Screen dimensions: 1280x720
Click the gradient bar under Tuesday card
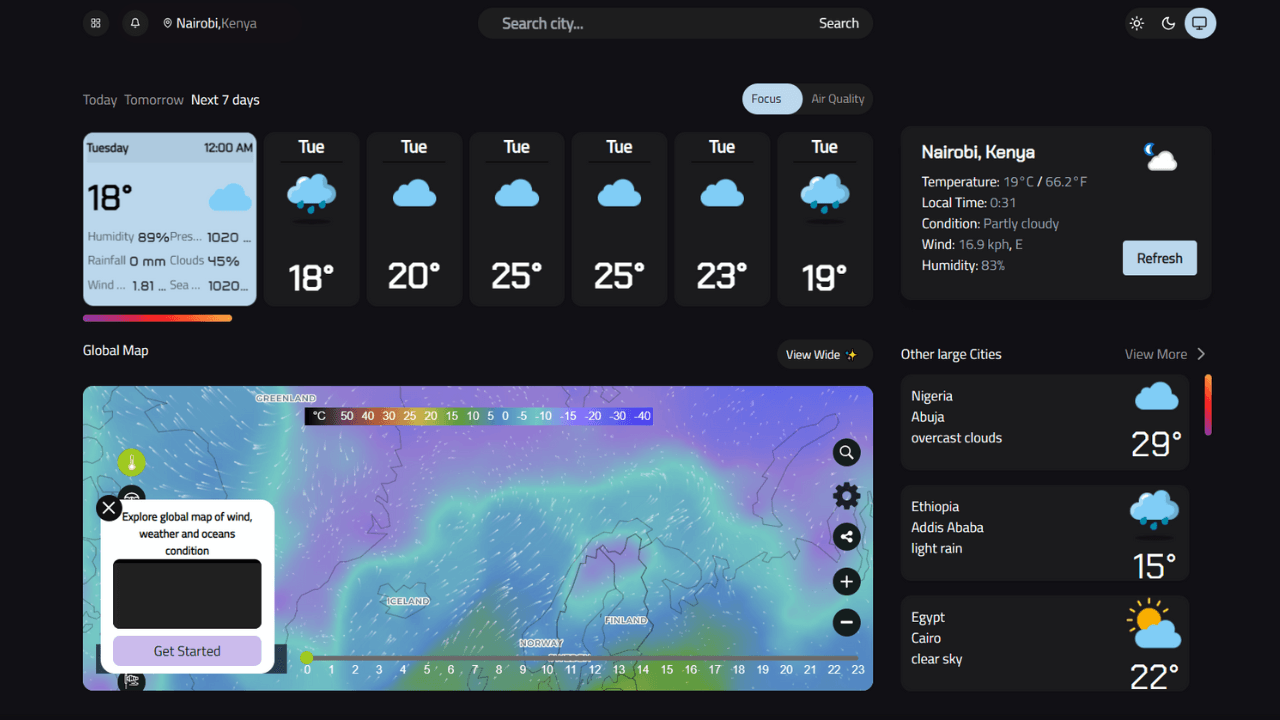(x=158, y=318)
